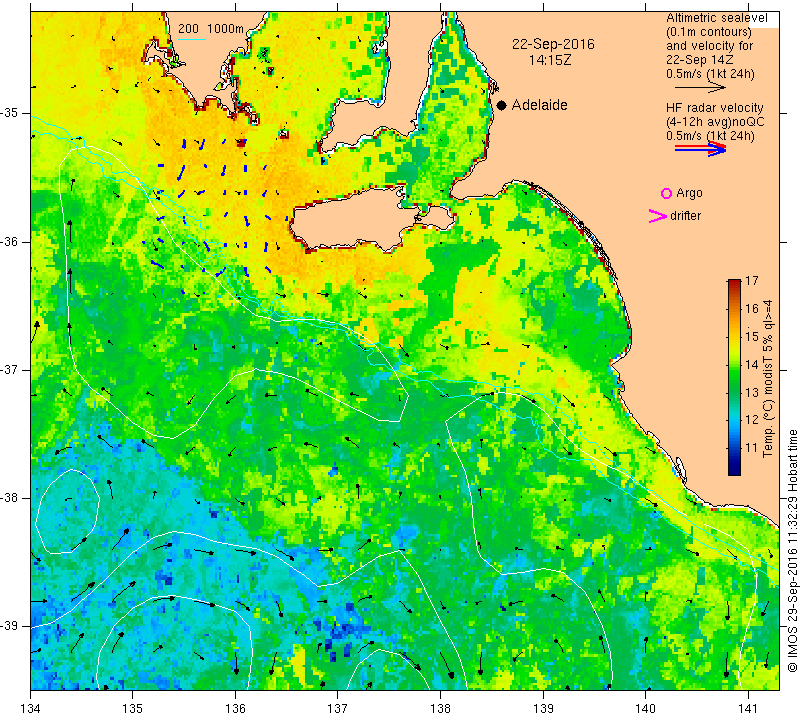This screenshot has width=800, height=720.
Task: Click the colorbar tick label 15
Action: pos(752,337)
